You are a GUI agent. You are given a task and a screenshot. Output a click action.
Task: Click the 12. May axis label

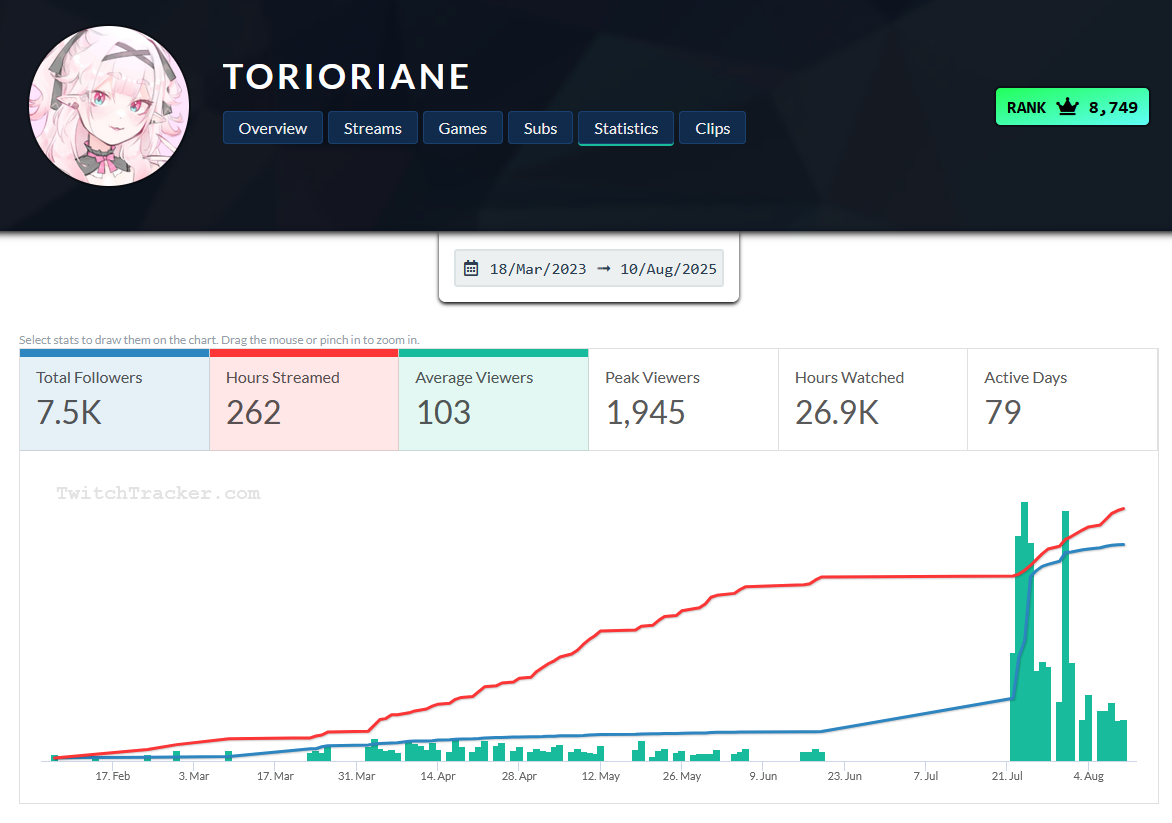click(x=601, y=776)
